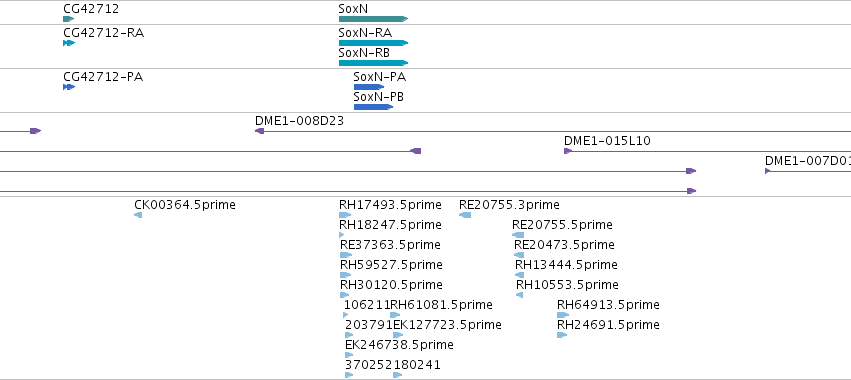This screenshot has width=851, height=380.
Task: Open the EK246738.5prime feature label
Action: [x=399, y=345]
